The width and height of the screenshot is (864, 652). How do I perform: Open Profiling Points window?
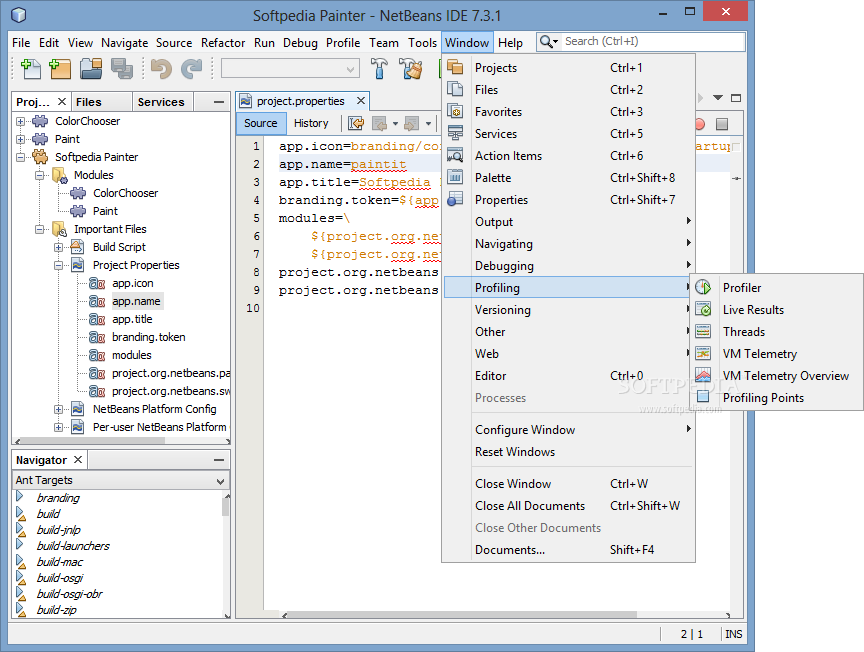coord(776,398)
